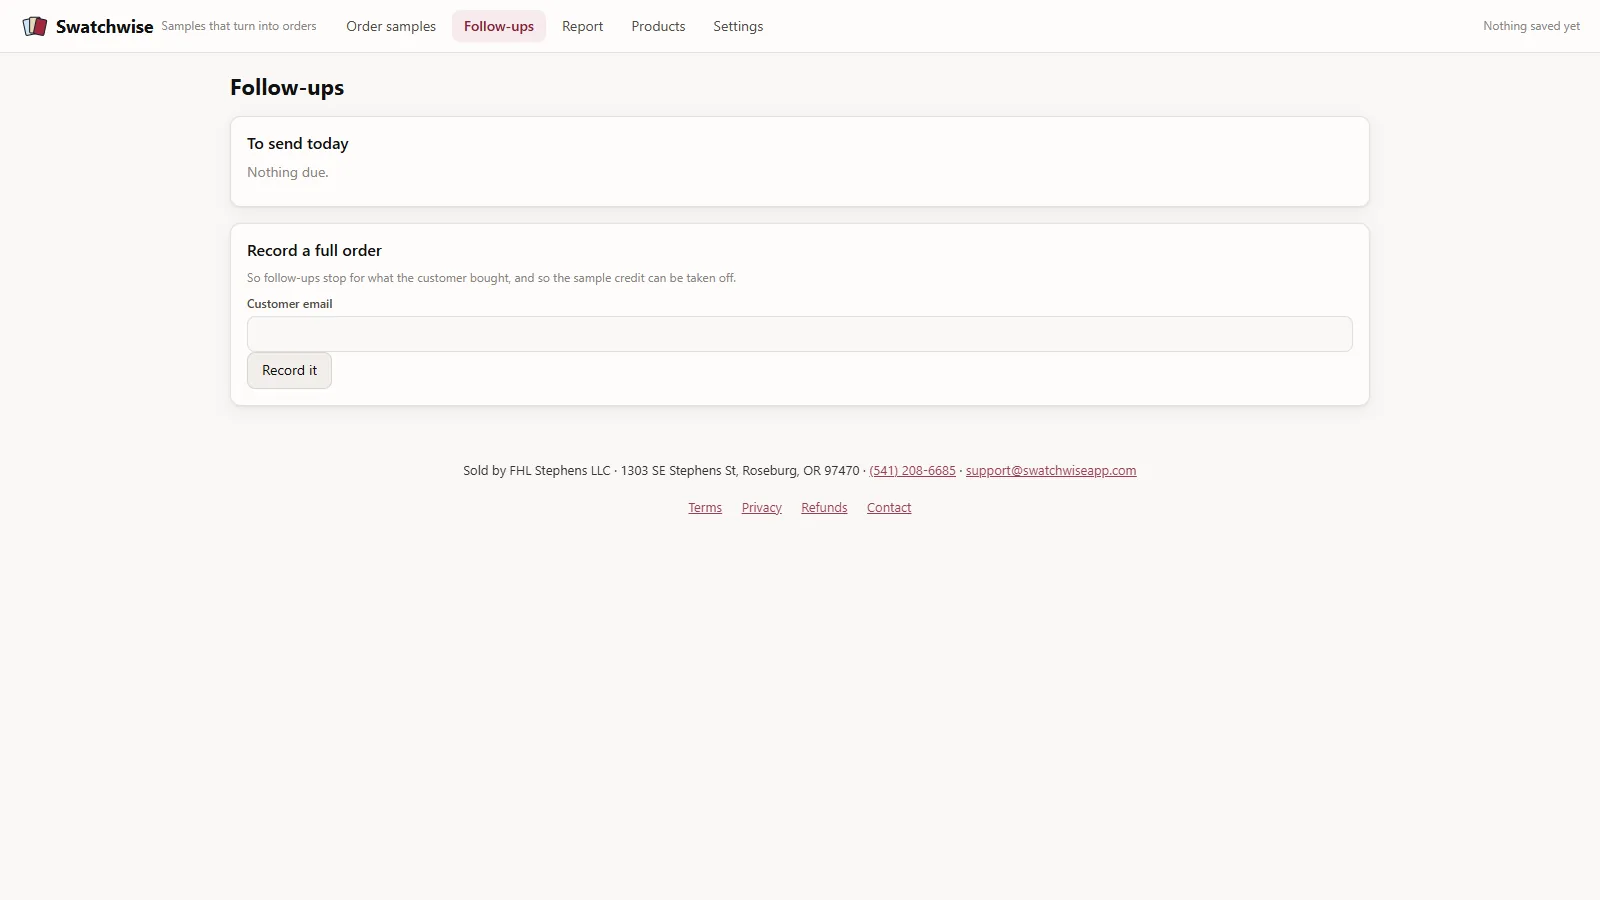Click the 'Record a full order' heading

pos(314,251)
